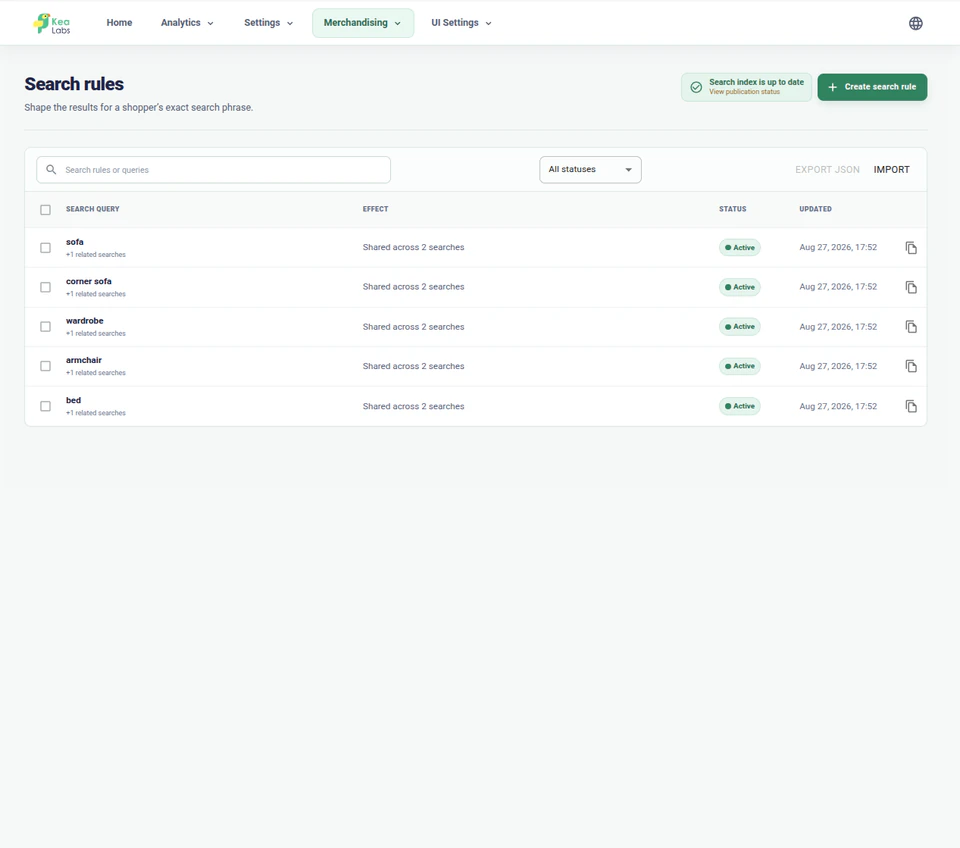Tick the bed rule checkbox
Image resolution: width=960 pixels, height=848 pixels.
tap(45, 406)
